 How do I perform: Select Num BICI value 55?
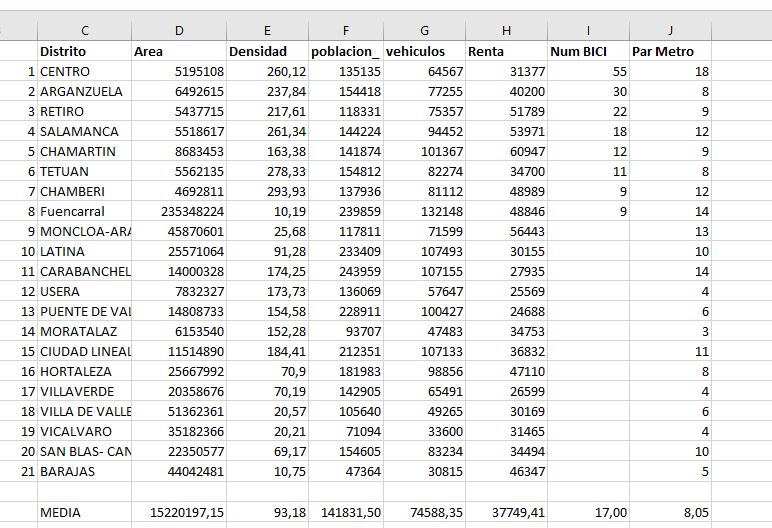pos(588,72)
